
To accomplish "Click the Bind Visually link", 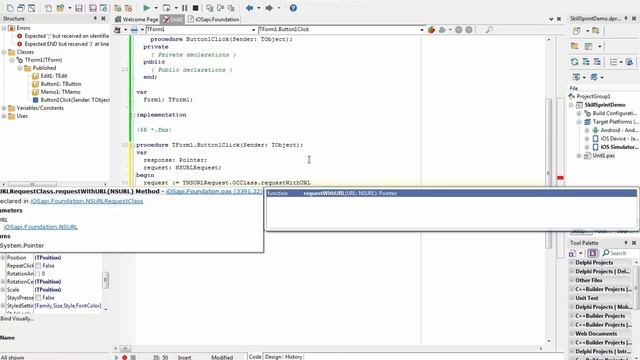I will pyautogui.click(x=17, y=318).
